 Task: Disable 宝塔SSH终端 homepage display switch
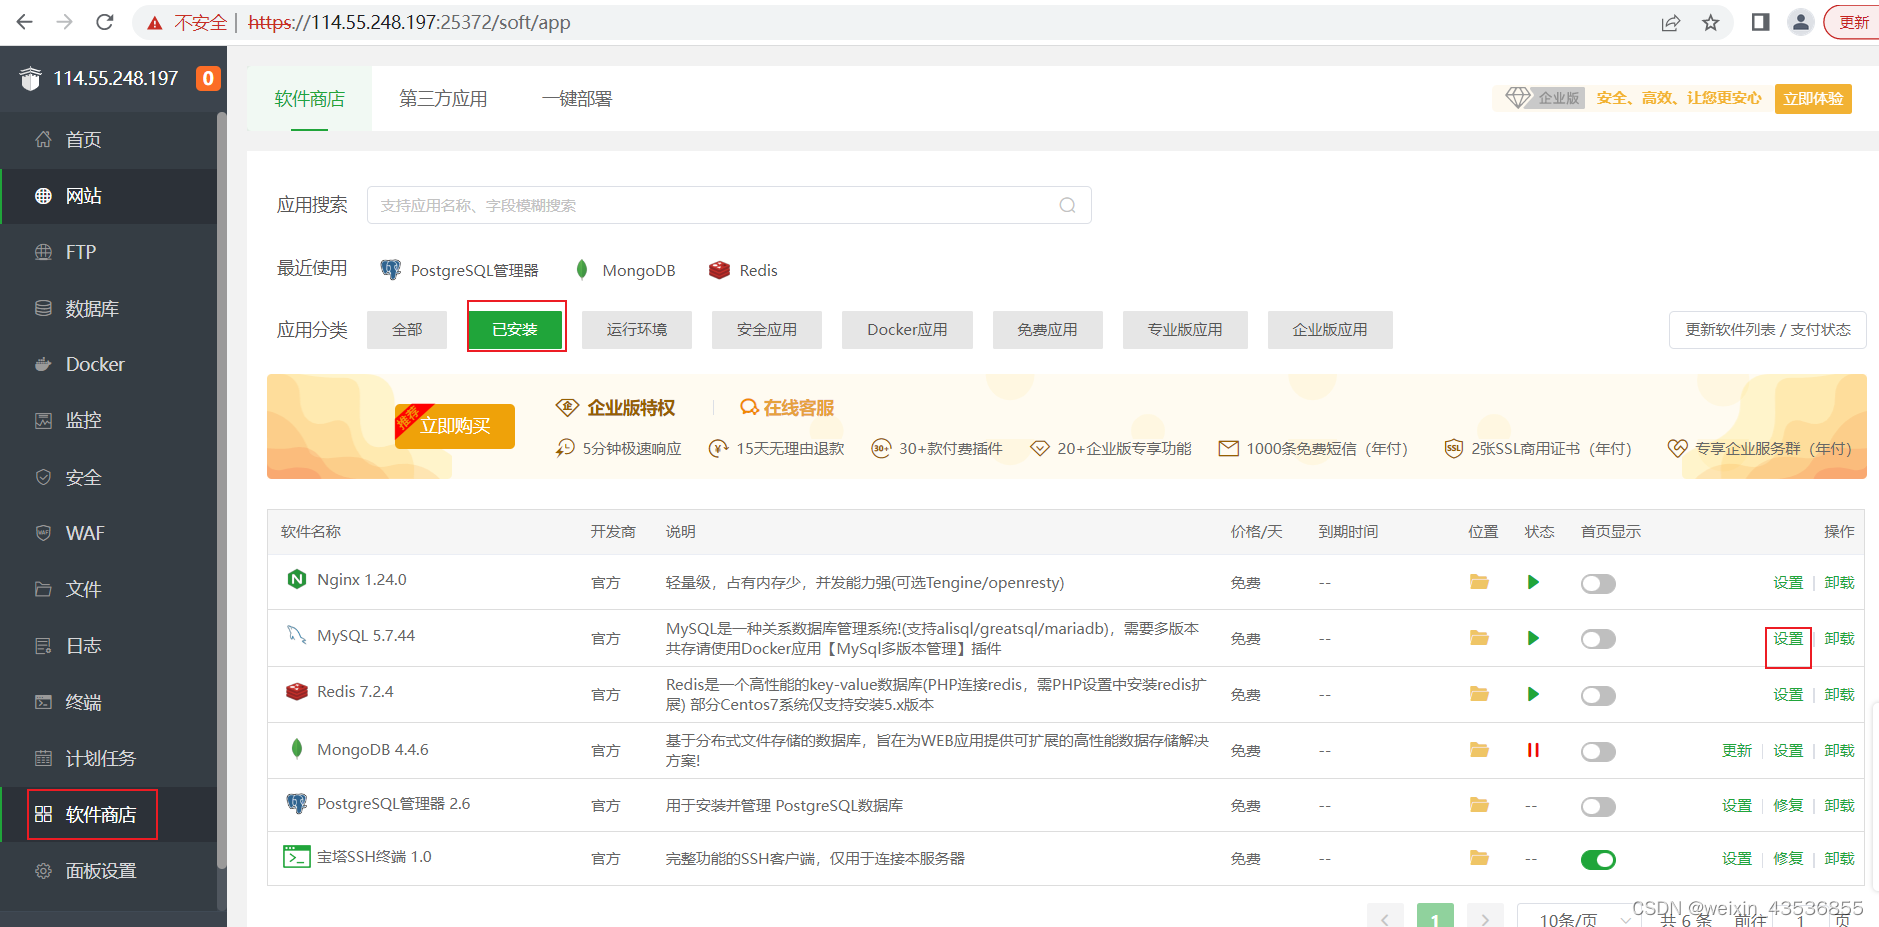pyautogui.click(x=1598, y=860)
